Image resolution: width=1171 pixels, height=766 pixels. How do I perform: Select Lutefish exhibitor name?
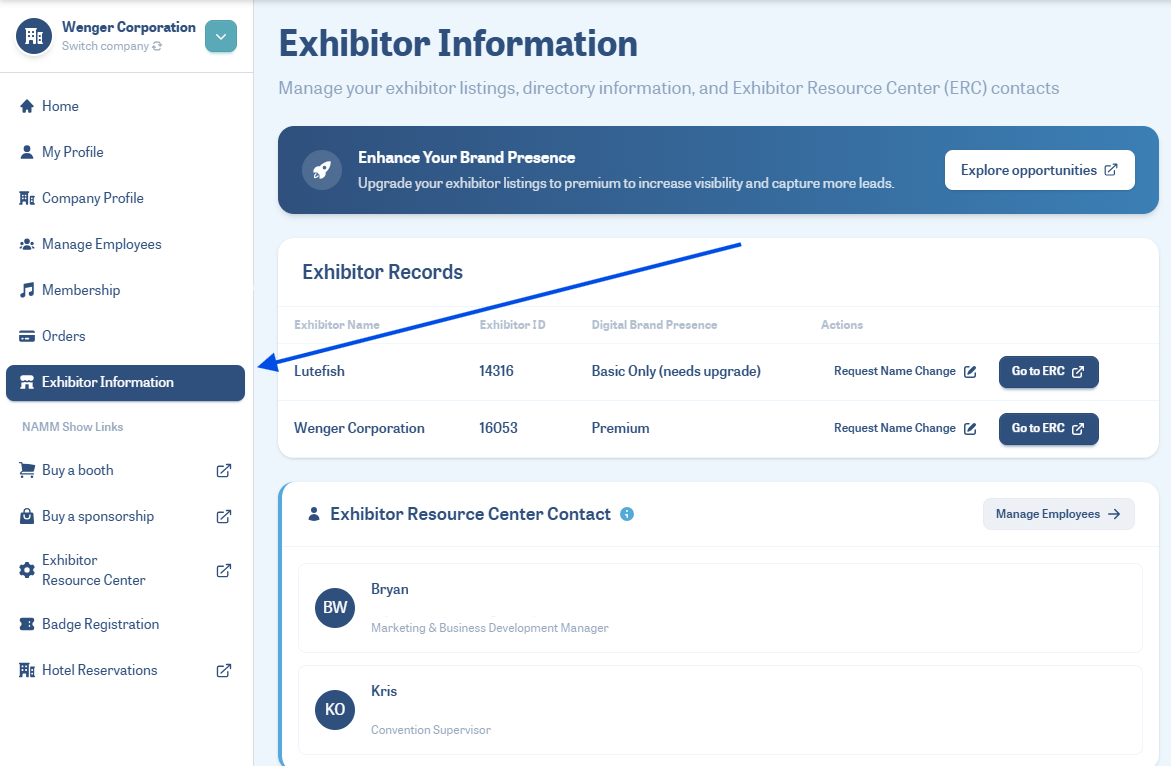pos(319,371)
